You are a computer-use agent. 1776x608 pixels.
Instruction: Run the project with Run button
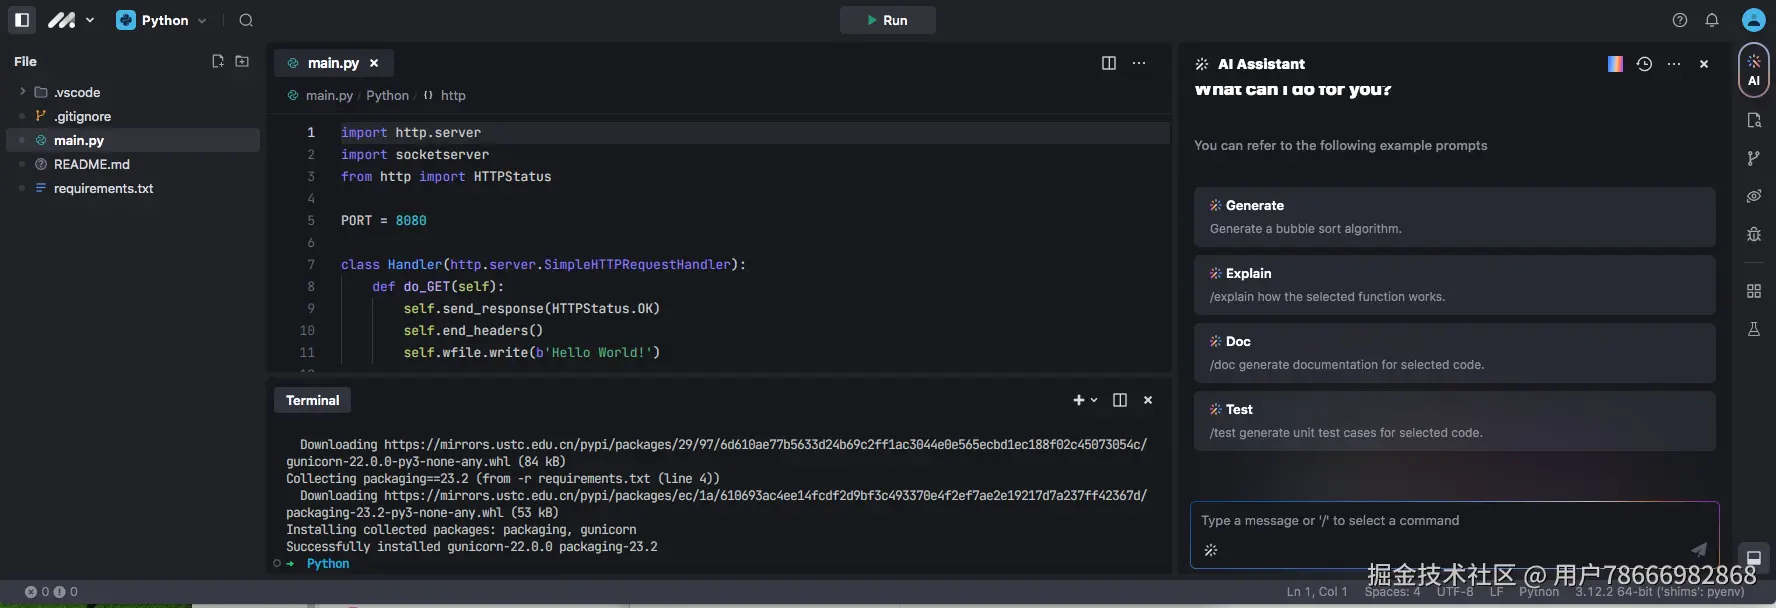tap(887, 20)
